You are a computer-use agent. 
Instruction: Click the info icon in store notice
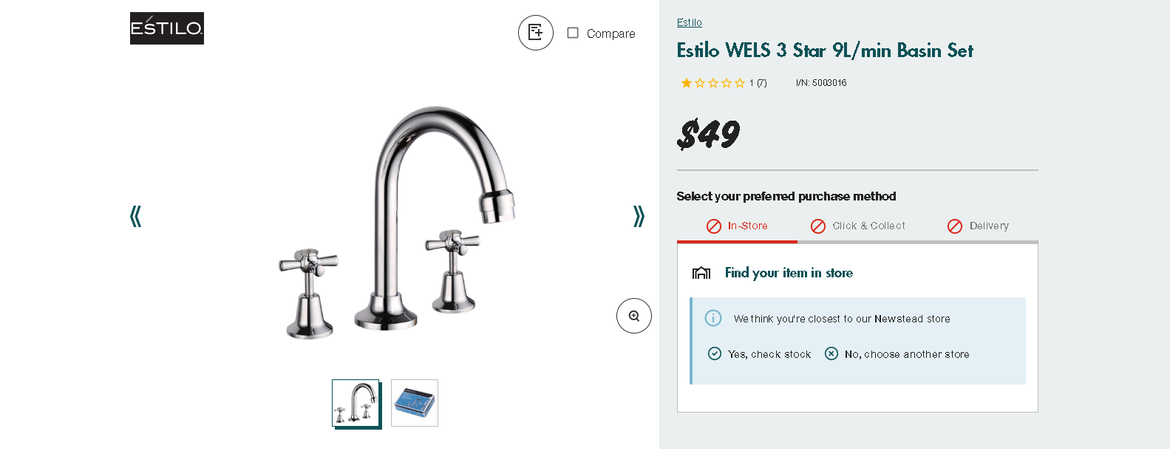pos(713,318)
